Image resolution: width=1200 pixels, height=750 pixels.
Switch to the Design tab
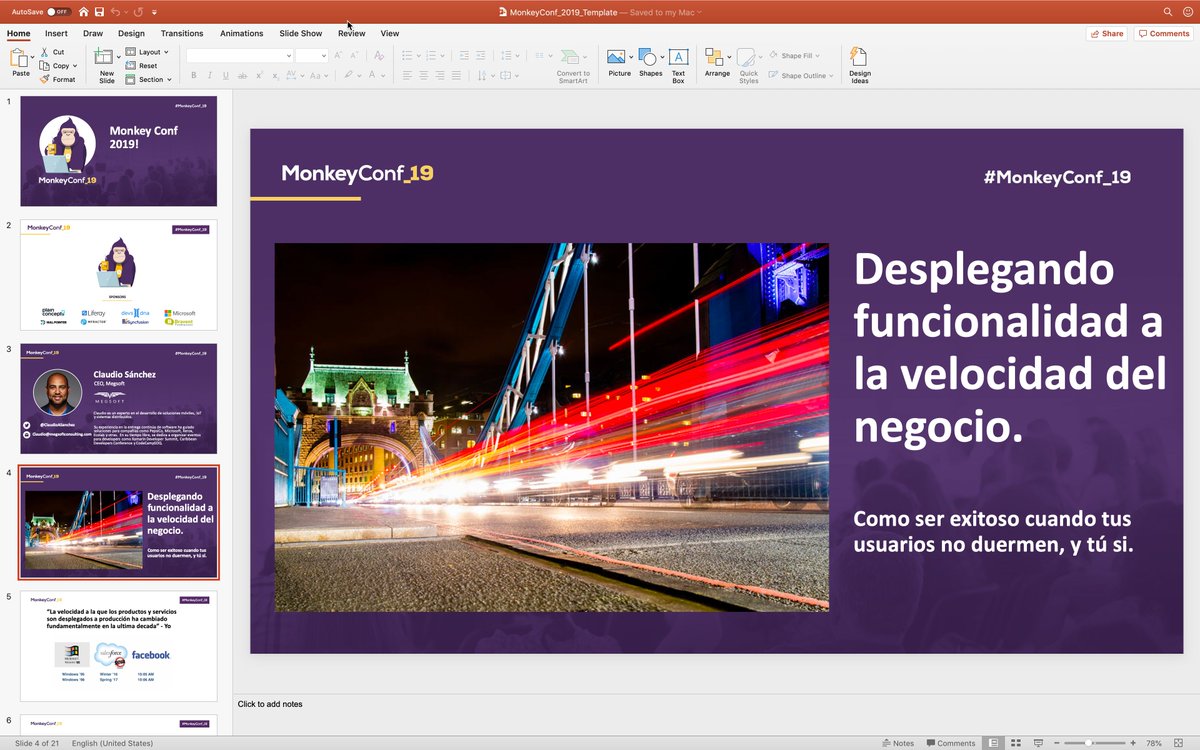131,33
